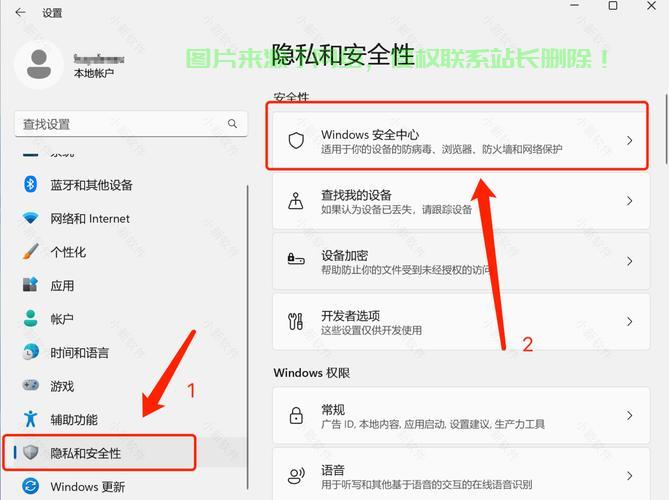This screenshot has height=500, width=669.
Task: Click the Accessibility figure icon
Action: (30, 419)
